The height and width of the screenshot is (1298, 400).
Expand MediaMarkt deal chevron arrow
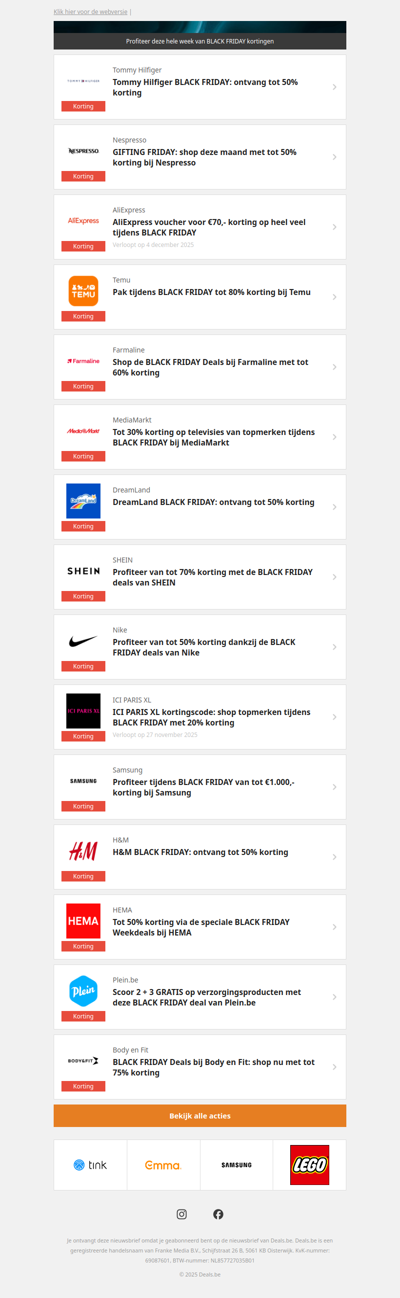pos(334,437)
